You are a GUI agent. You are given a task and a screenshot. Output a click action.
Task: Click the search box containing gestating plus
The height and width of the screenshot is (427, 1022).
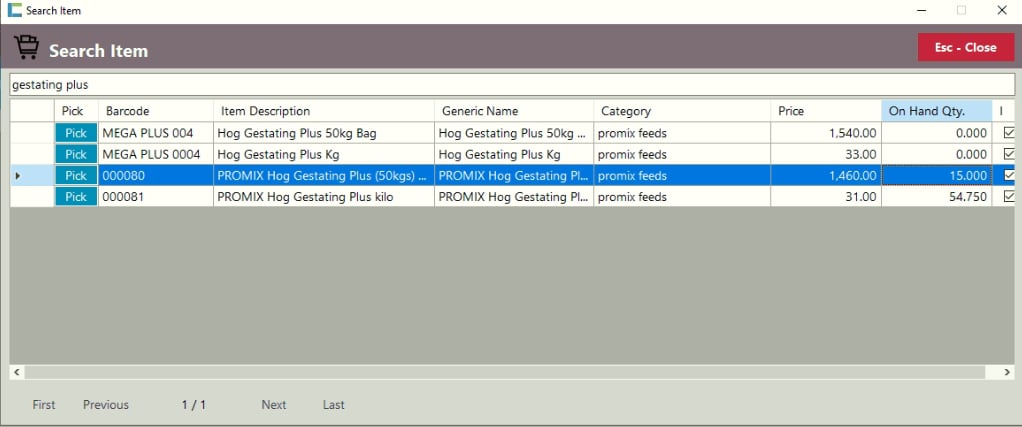[511, 85]
